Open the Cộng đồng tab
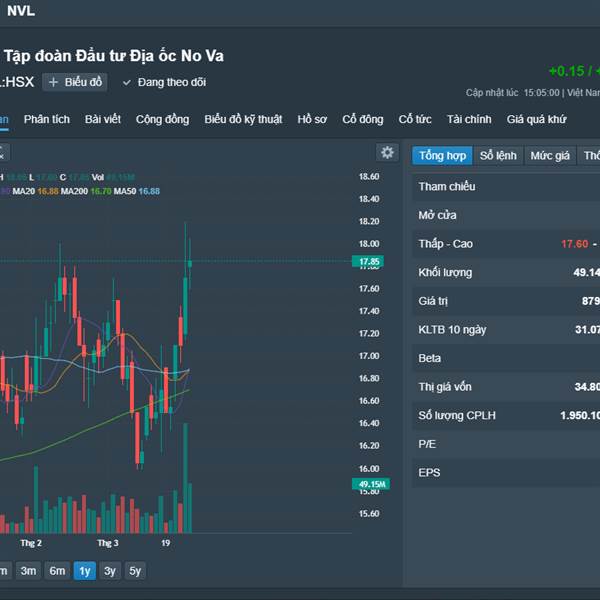600x600 pixels. click(162, 119)
